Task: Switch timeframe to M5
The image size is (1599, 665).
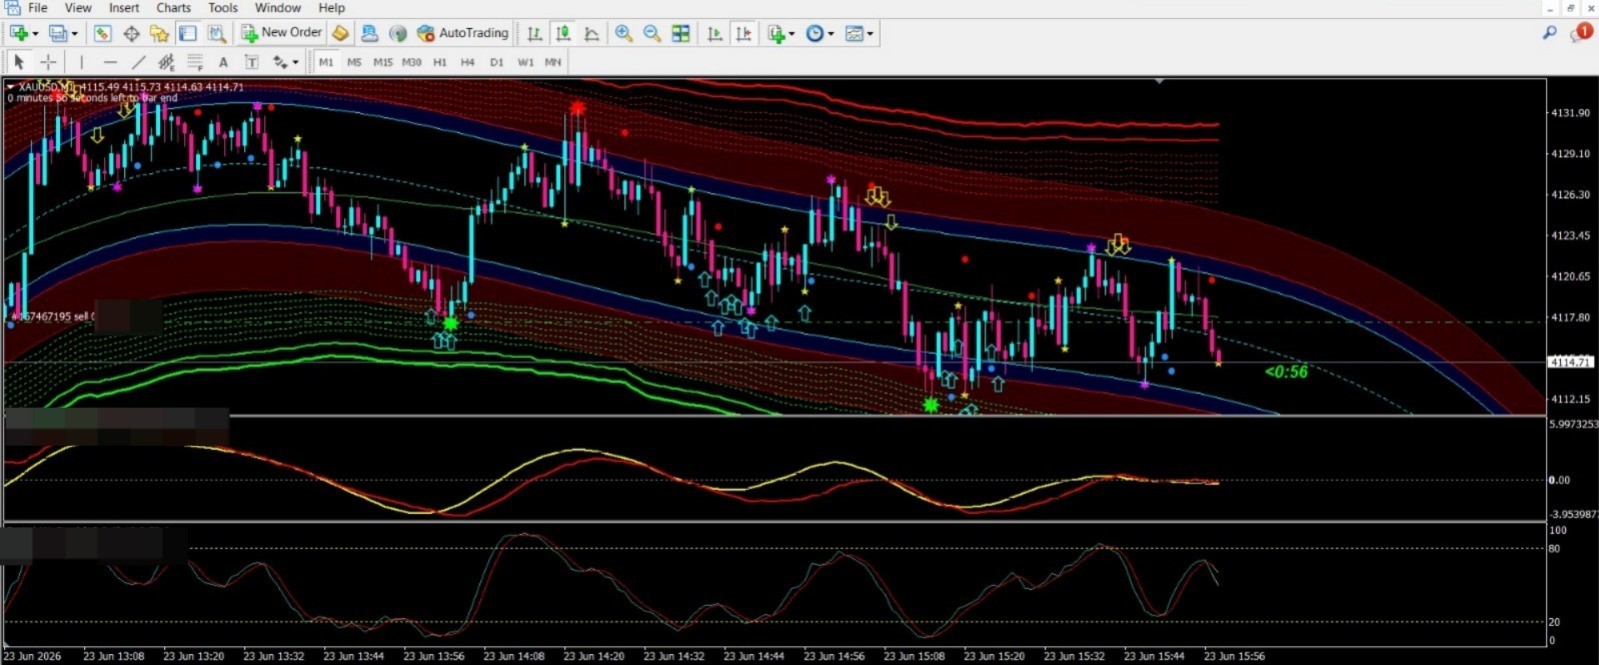Action: tap(354, 62)
